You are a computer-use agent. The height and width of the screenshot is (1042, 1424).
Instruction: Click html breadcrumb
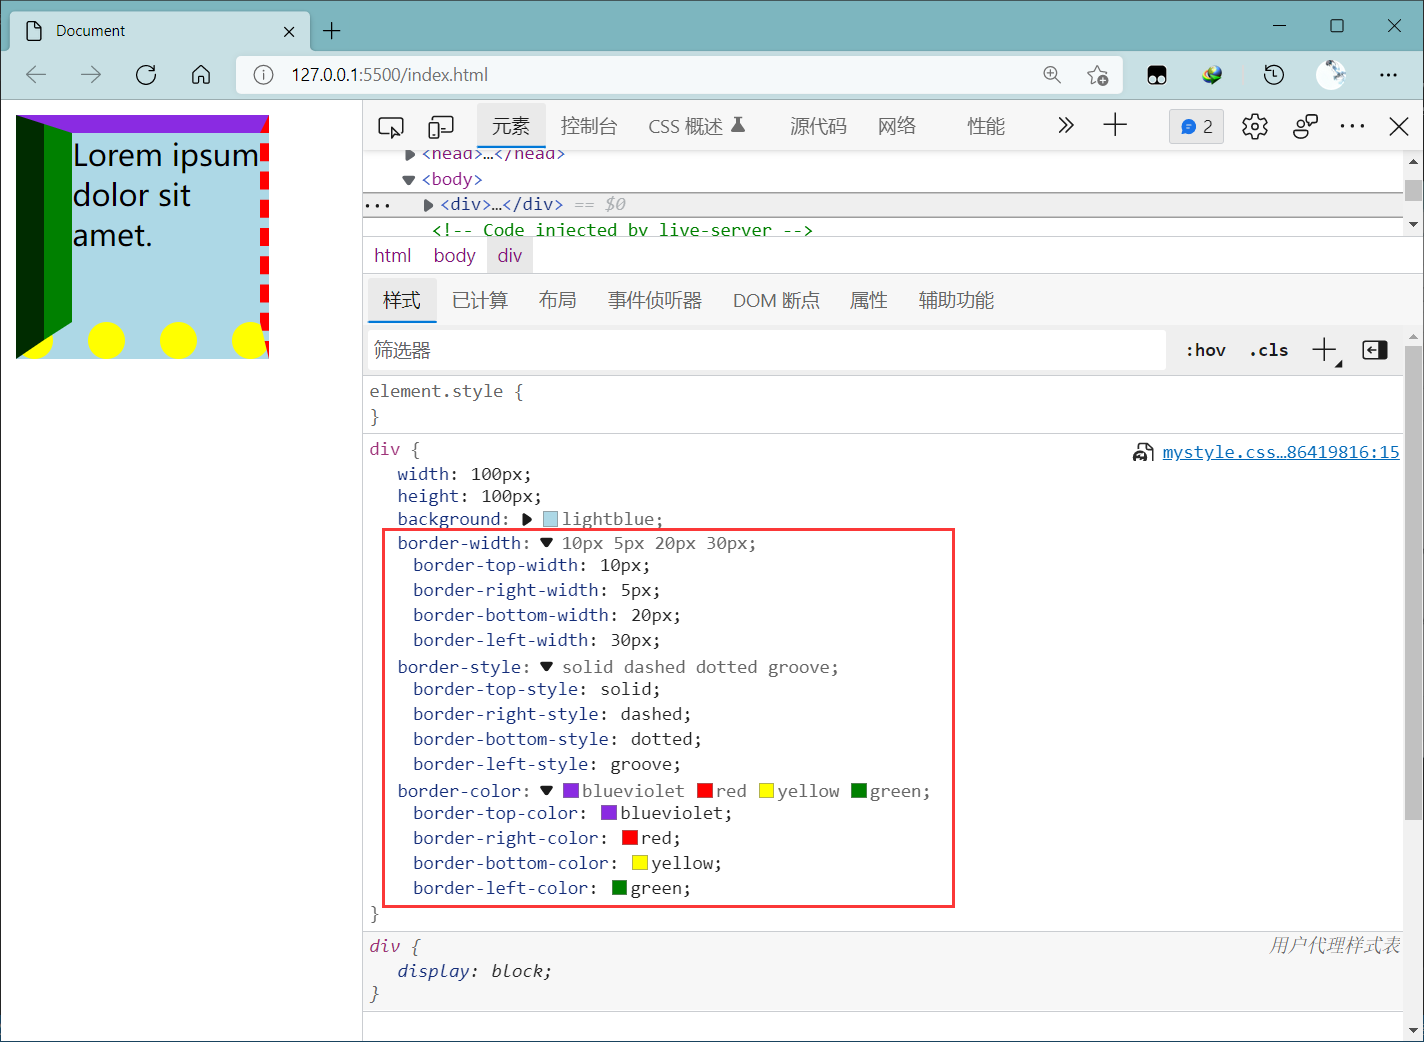pyautogui.click(x=393, y=255)
